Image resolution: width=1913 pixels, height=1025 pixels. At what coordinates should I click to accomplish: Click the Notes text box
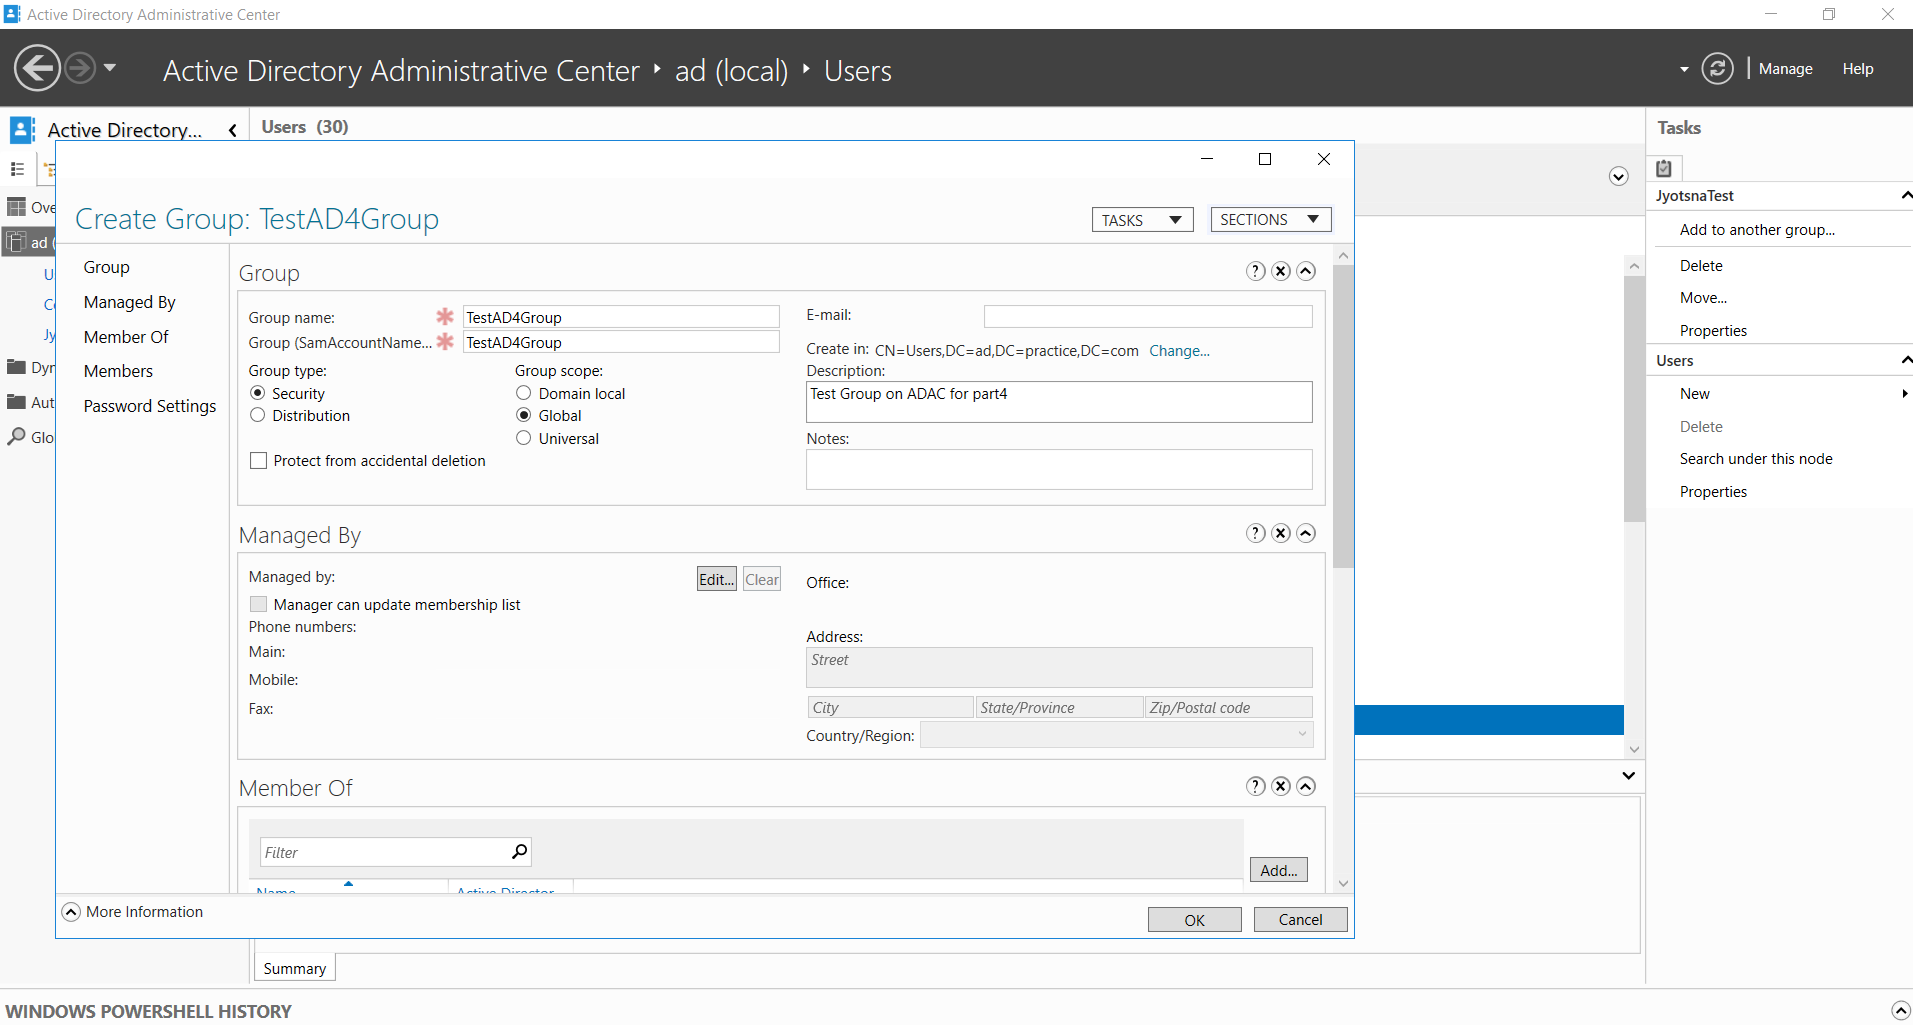pyautogui.click(x=1059, y=469)
